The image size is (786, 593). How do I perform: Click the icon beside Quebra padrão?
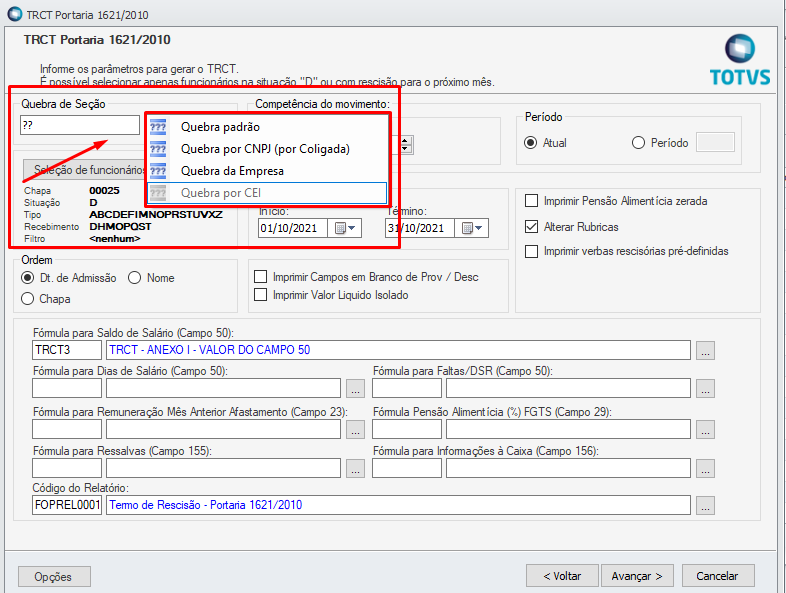click(158, 127)
